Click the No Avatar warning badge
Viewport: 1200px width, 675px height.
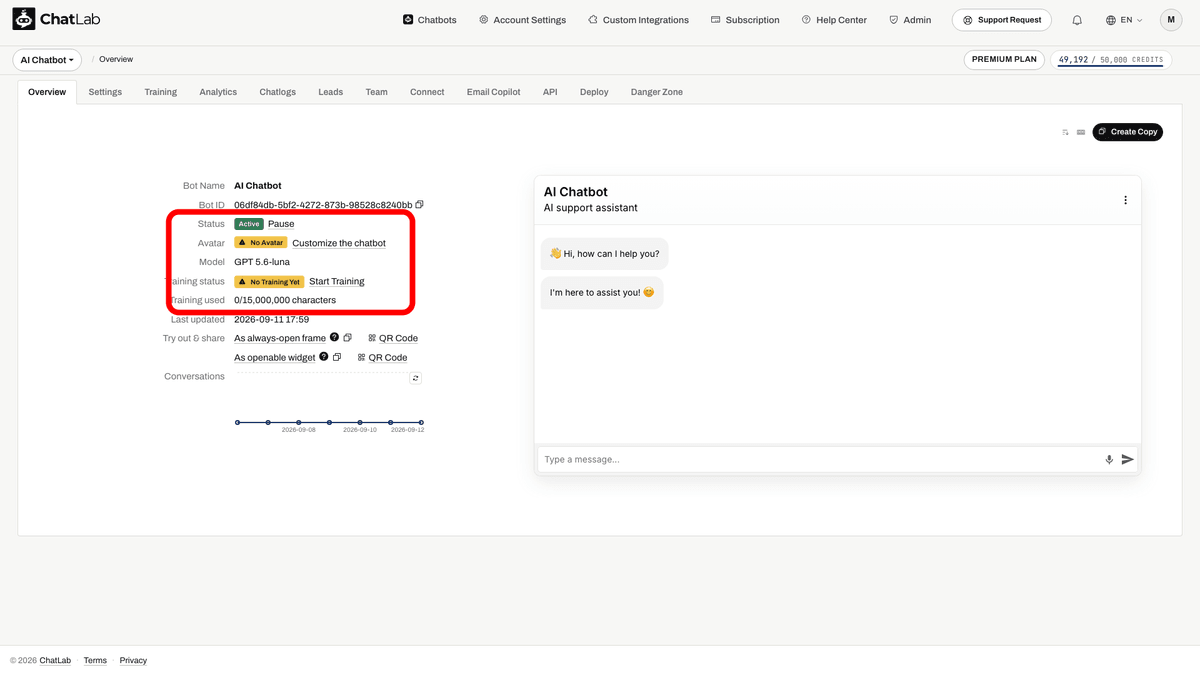261,243
